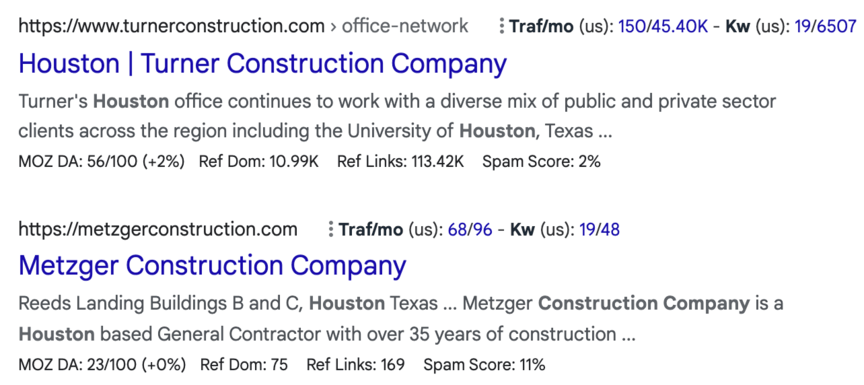Click the https://metzgerconstruction.com URL text
The width and height of the screenshot is (864, 385).
tap(158, 229)
